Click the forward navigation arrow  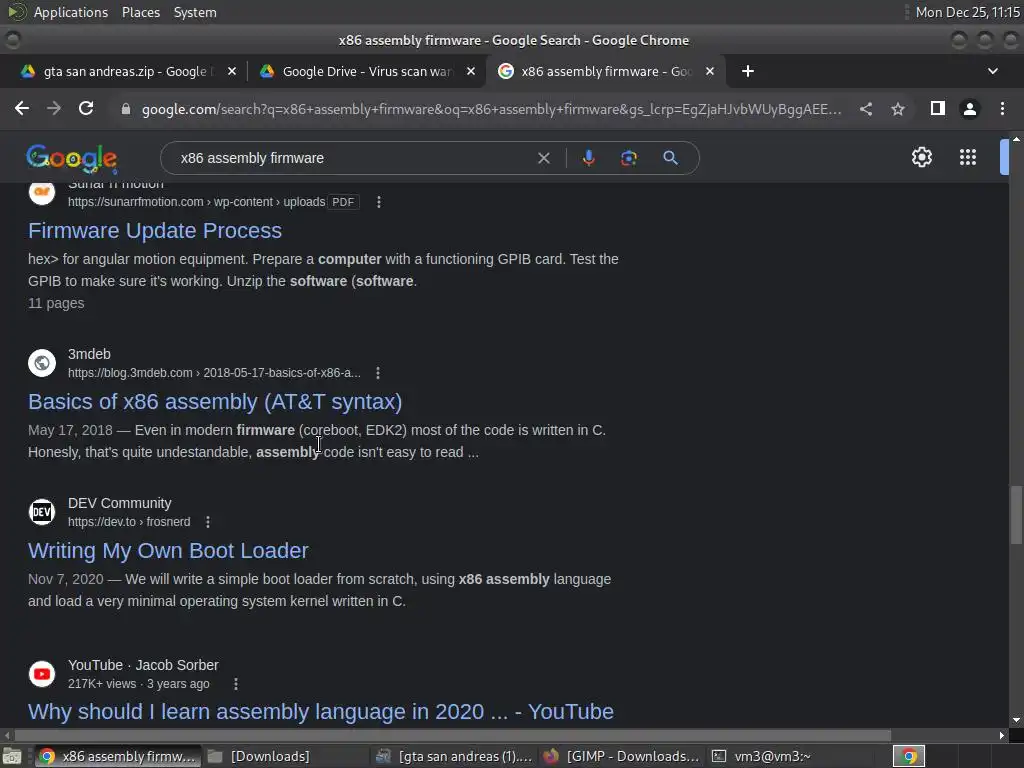pos(54,108)
